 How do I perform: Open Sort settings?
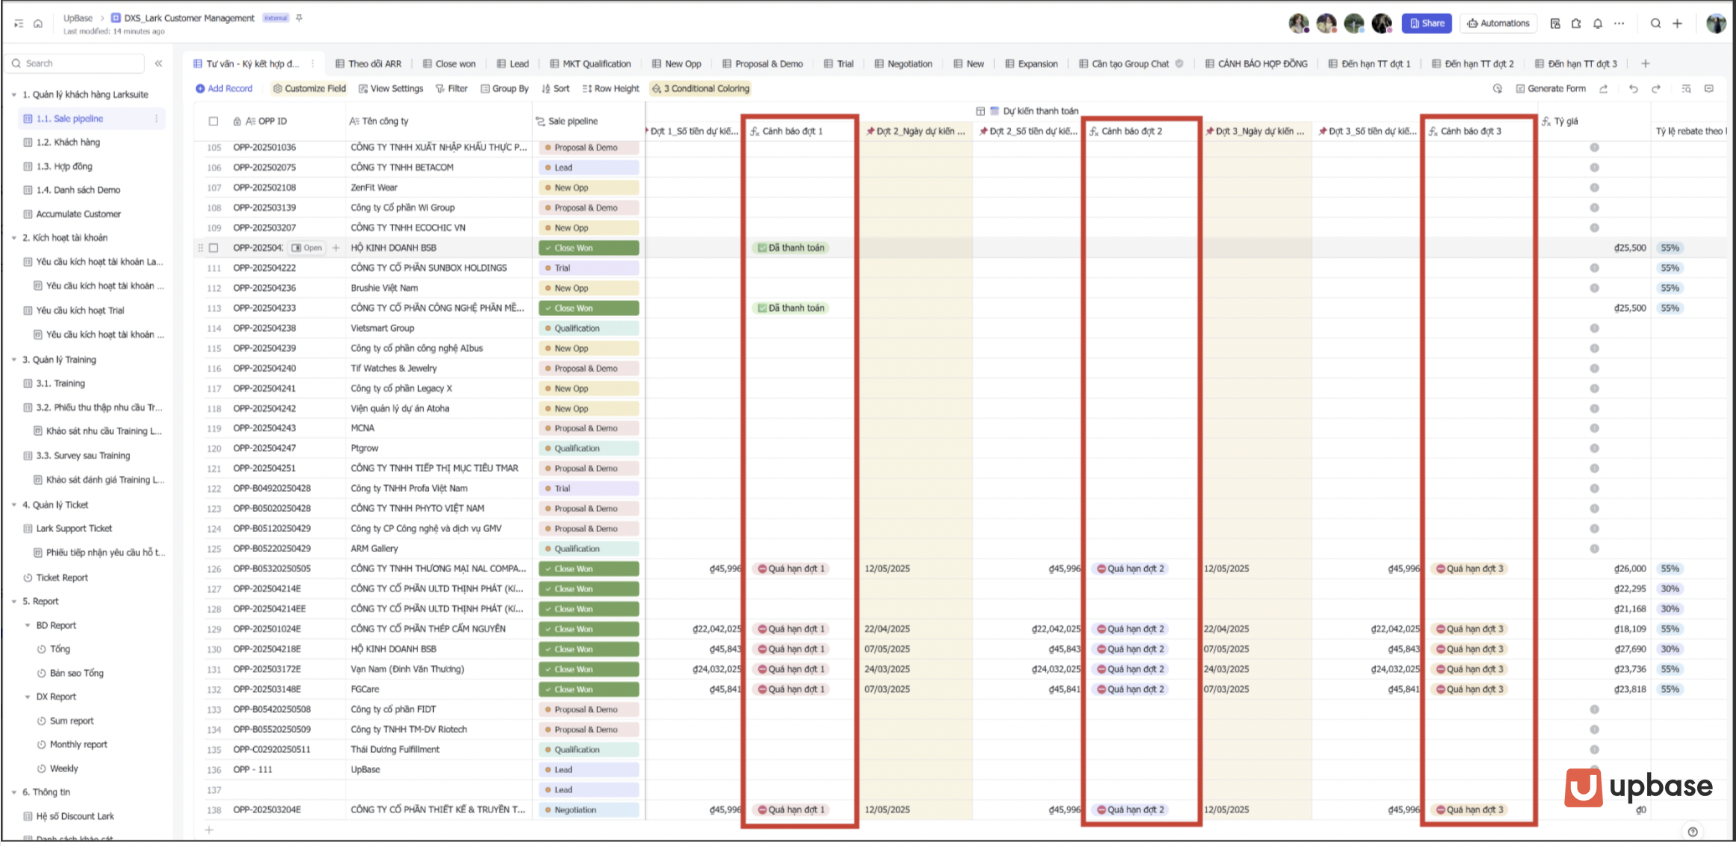click(555, 88)
